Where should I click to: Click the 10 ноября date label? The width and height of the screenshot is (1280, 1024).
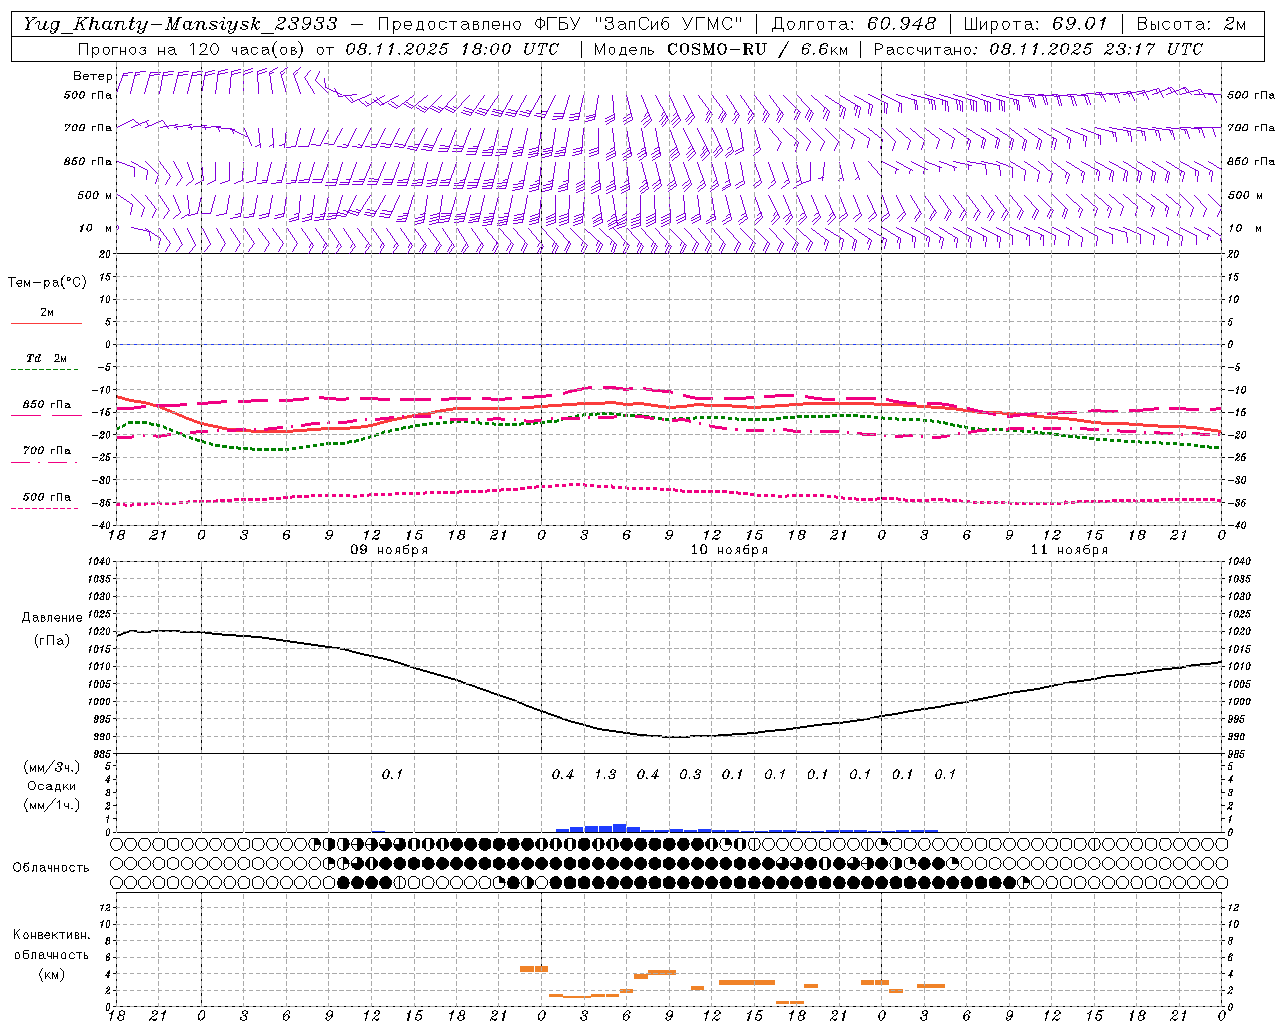[729, 550]
